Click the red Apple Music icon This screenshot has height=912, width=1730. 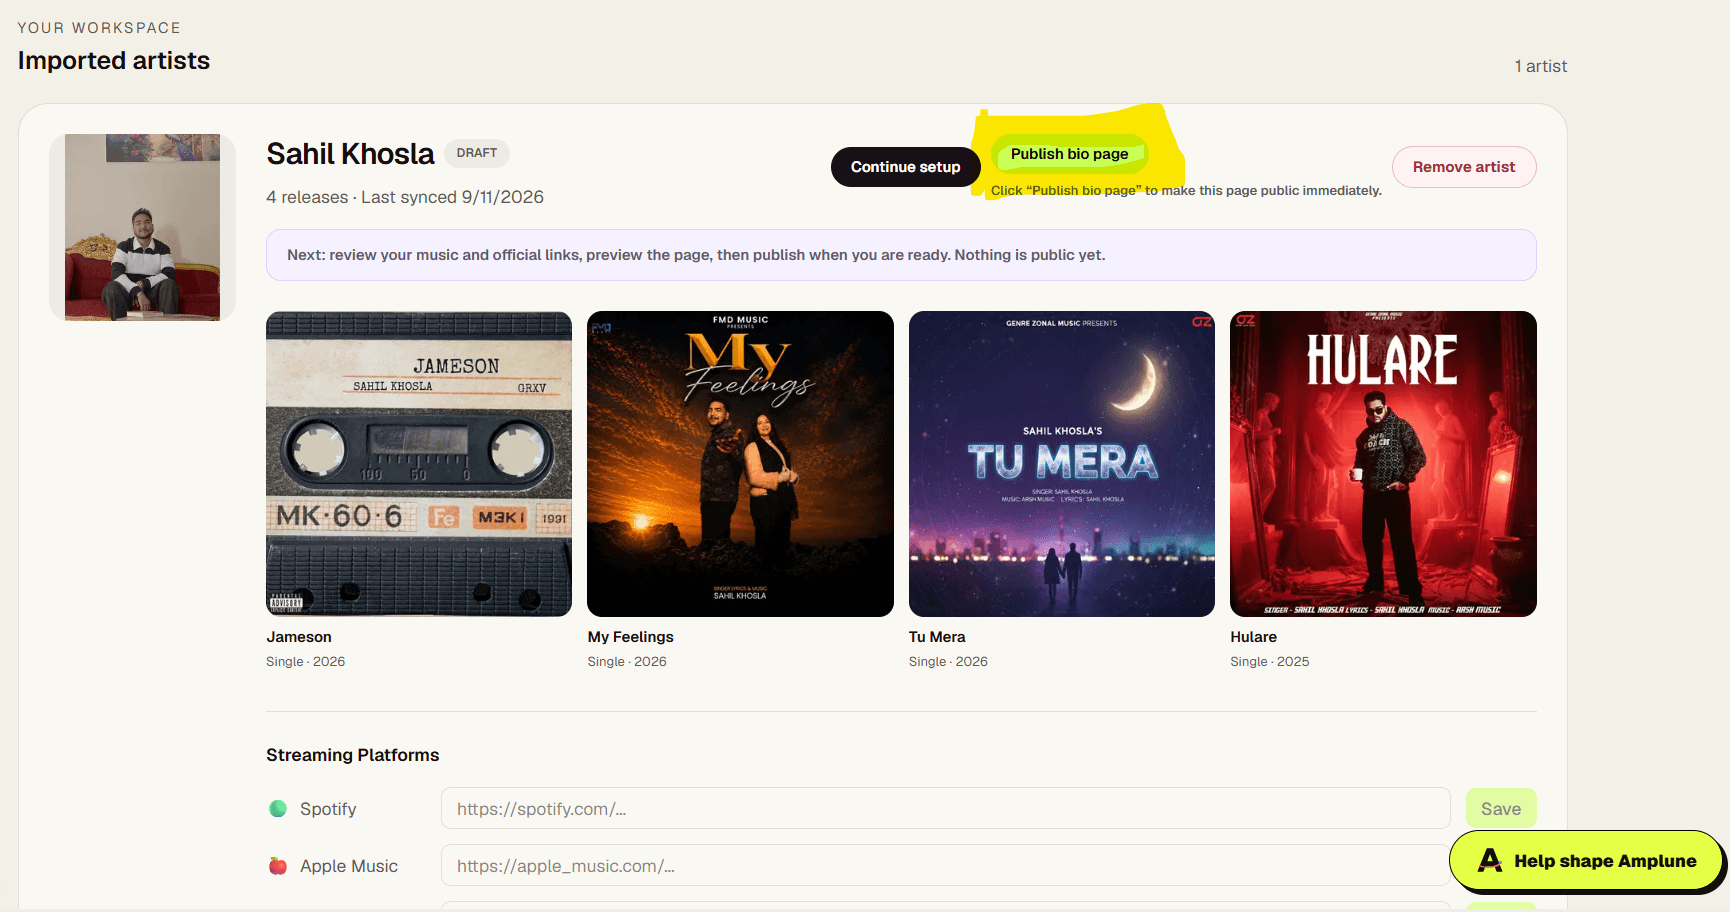[278, 866]
